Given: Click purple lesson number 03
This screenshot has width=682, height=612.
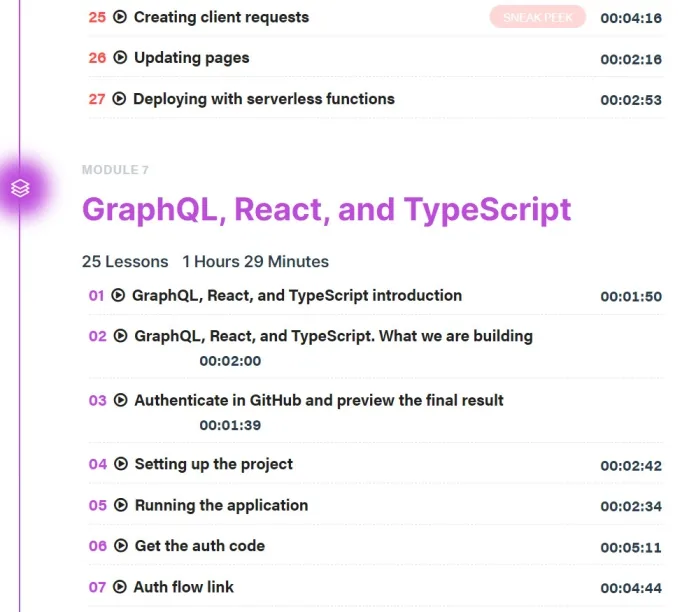Looking at the screenshot, I should 97,401.
